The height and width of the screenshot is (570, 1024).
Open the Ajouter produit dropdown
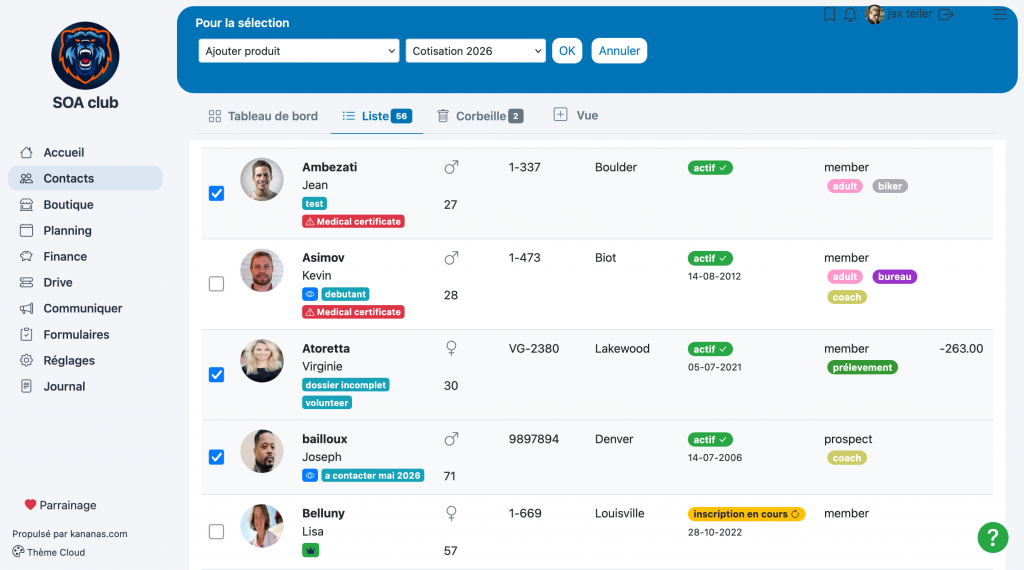click(298, 51)
